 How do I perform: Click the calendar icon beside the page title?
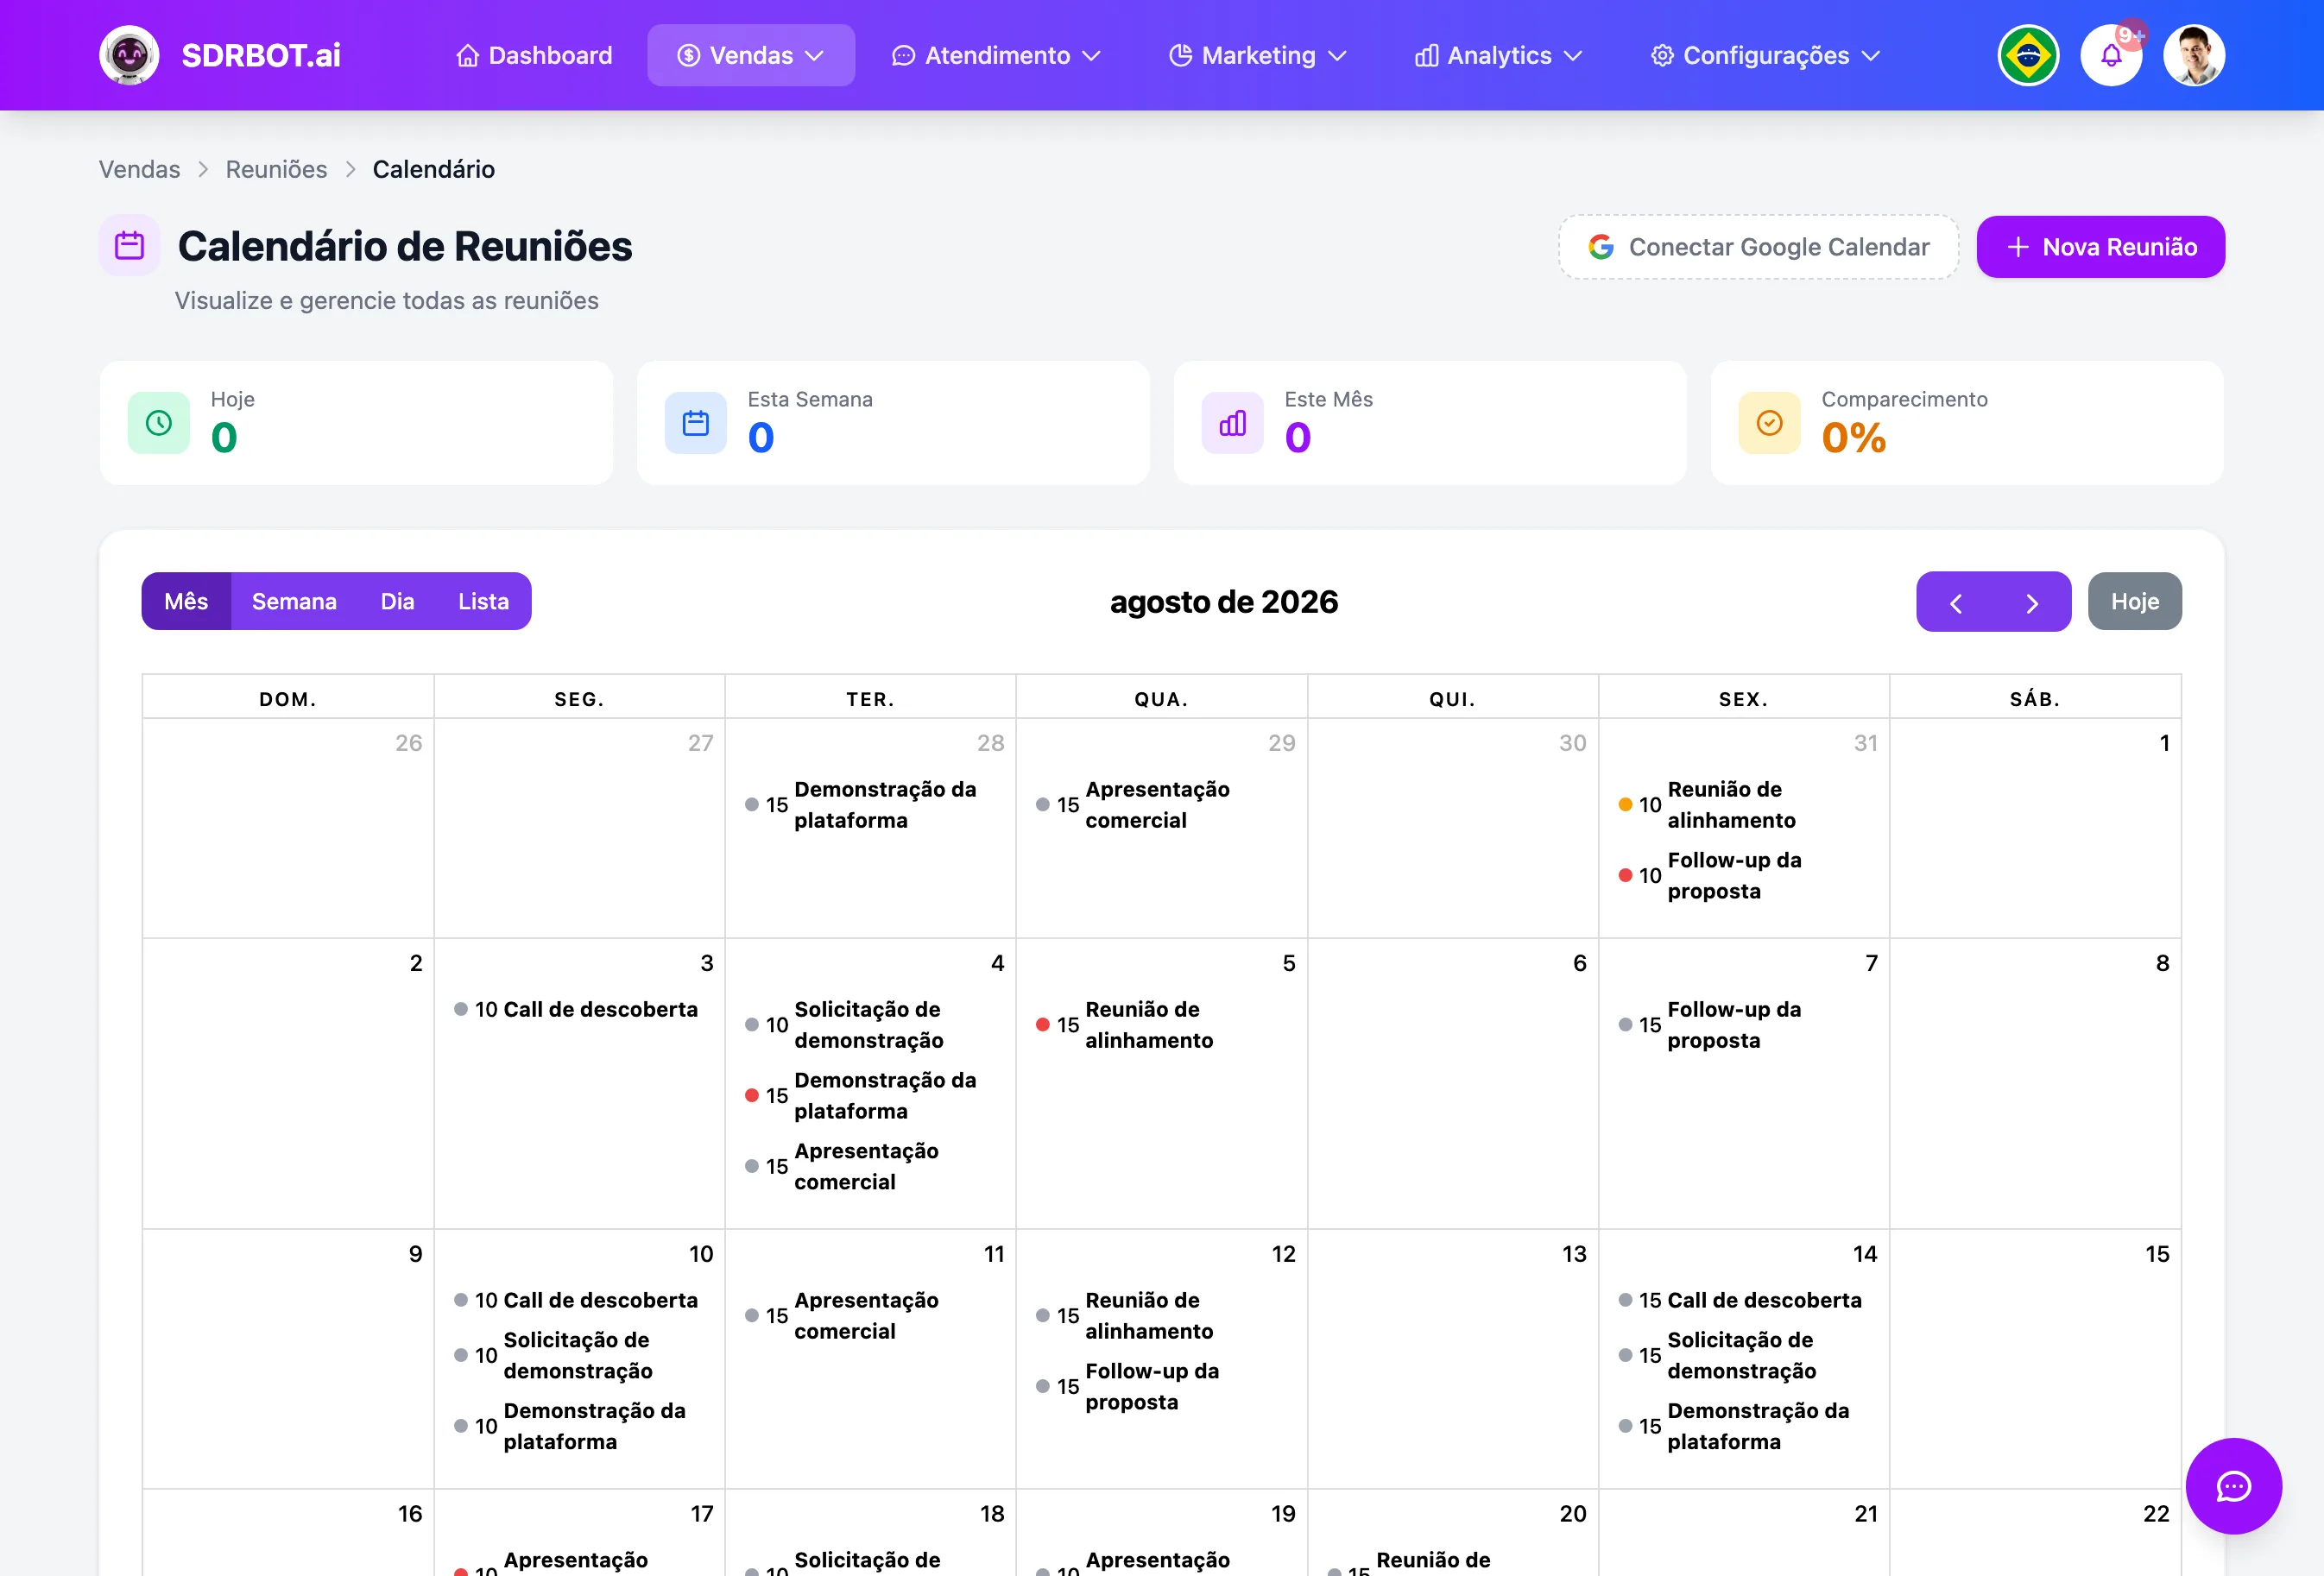(x=130, y=245)
